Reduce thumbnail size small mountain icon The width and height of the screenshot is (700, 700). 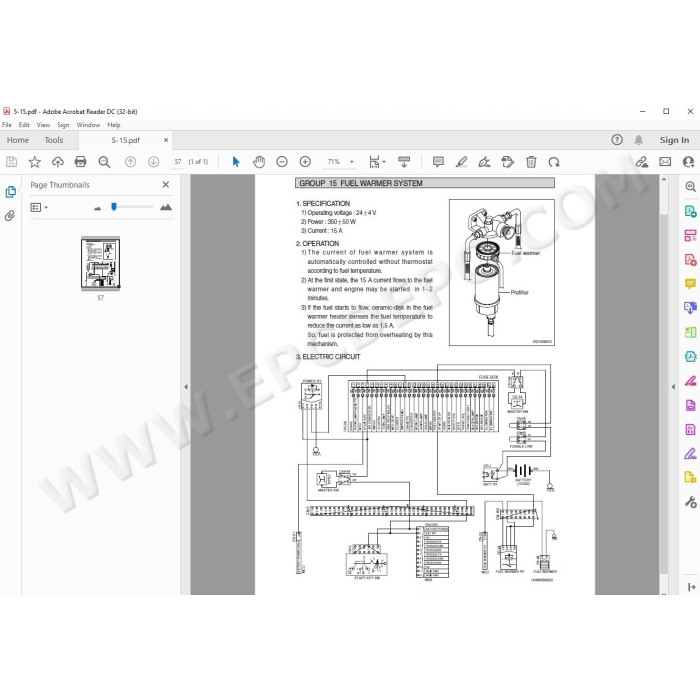[x=97, y=208]
